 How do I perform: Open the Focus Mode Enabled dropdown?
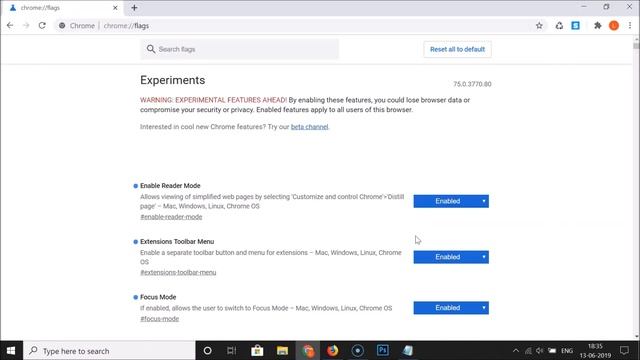coord(451,308)
